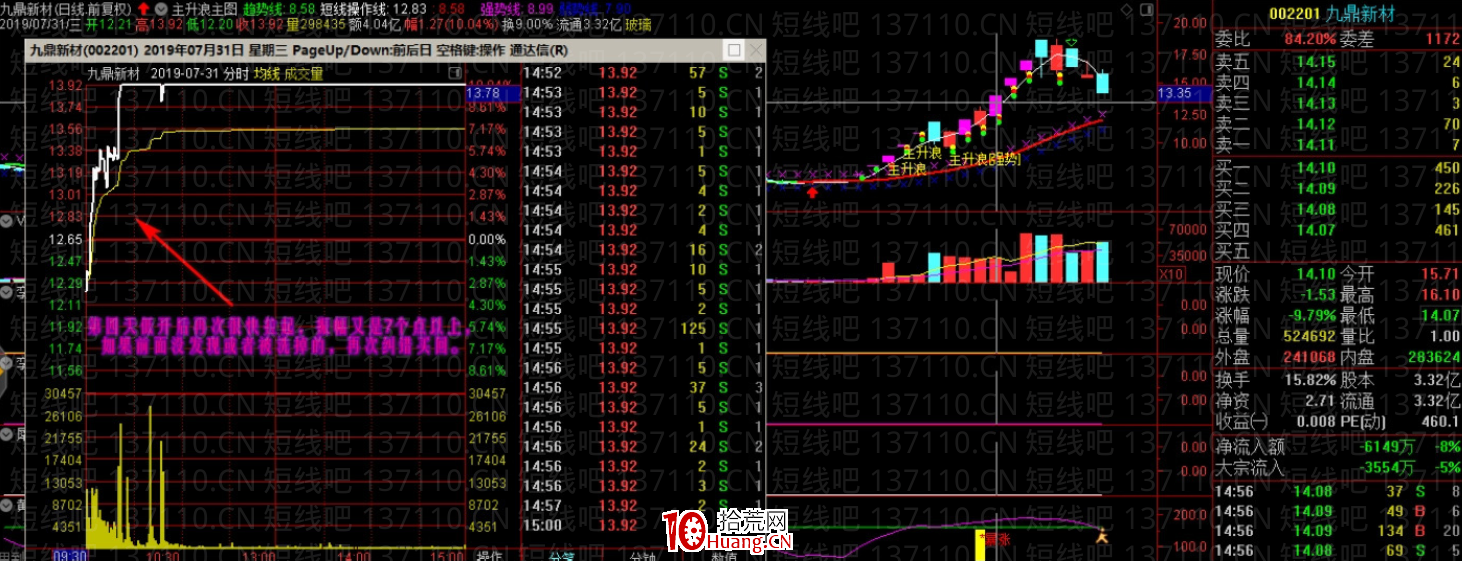Click the stock code 002201 in quote panel
This screenshot has width=1462, height=561.
point(1292,13)
